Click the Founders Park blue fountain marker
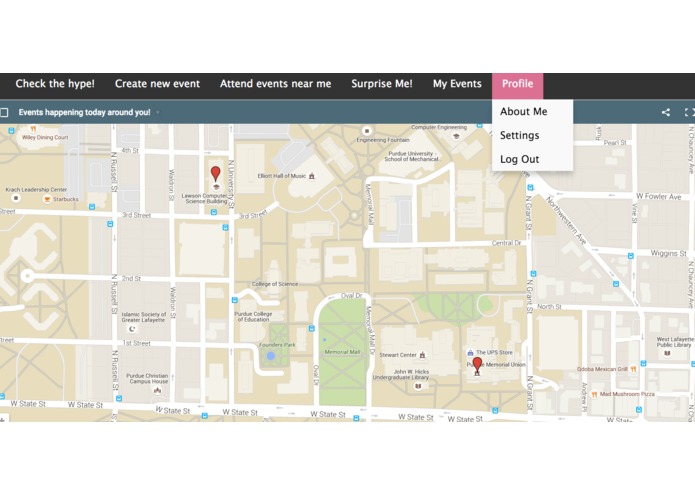The width and height of the screenshot is (695, 494). click(271, 355)
